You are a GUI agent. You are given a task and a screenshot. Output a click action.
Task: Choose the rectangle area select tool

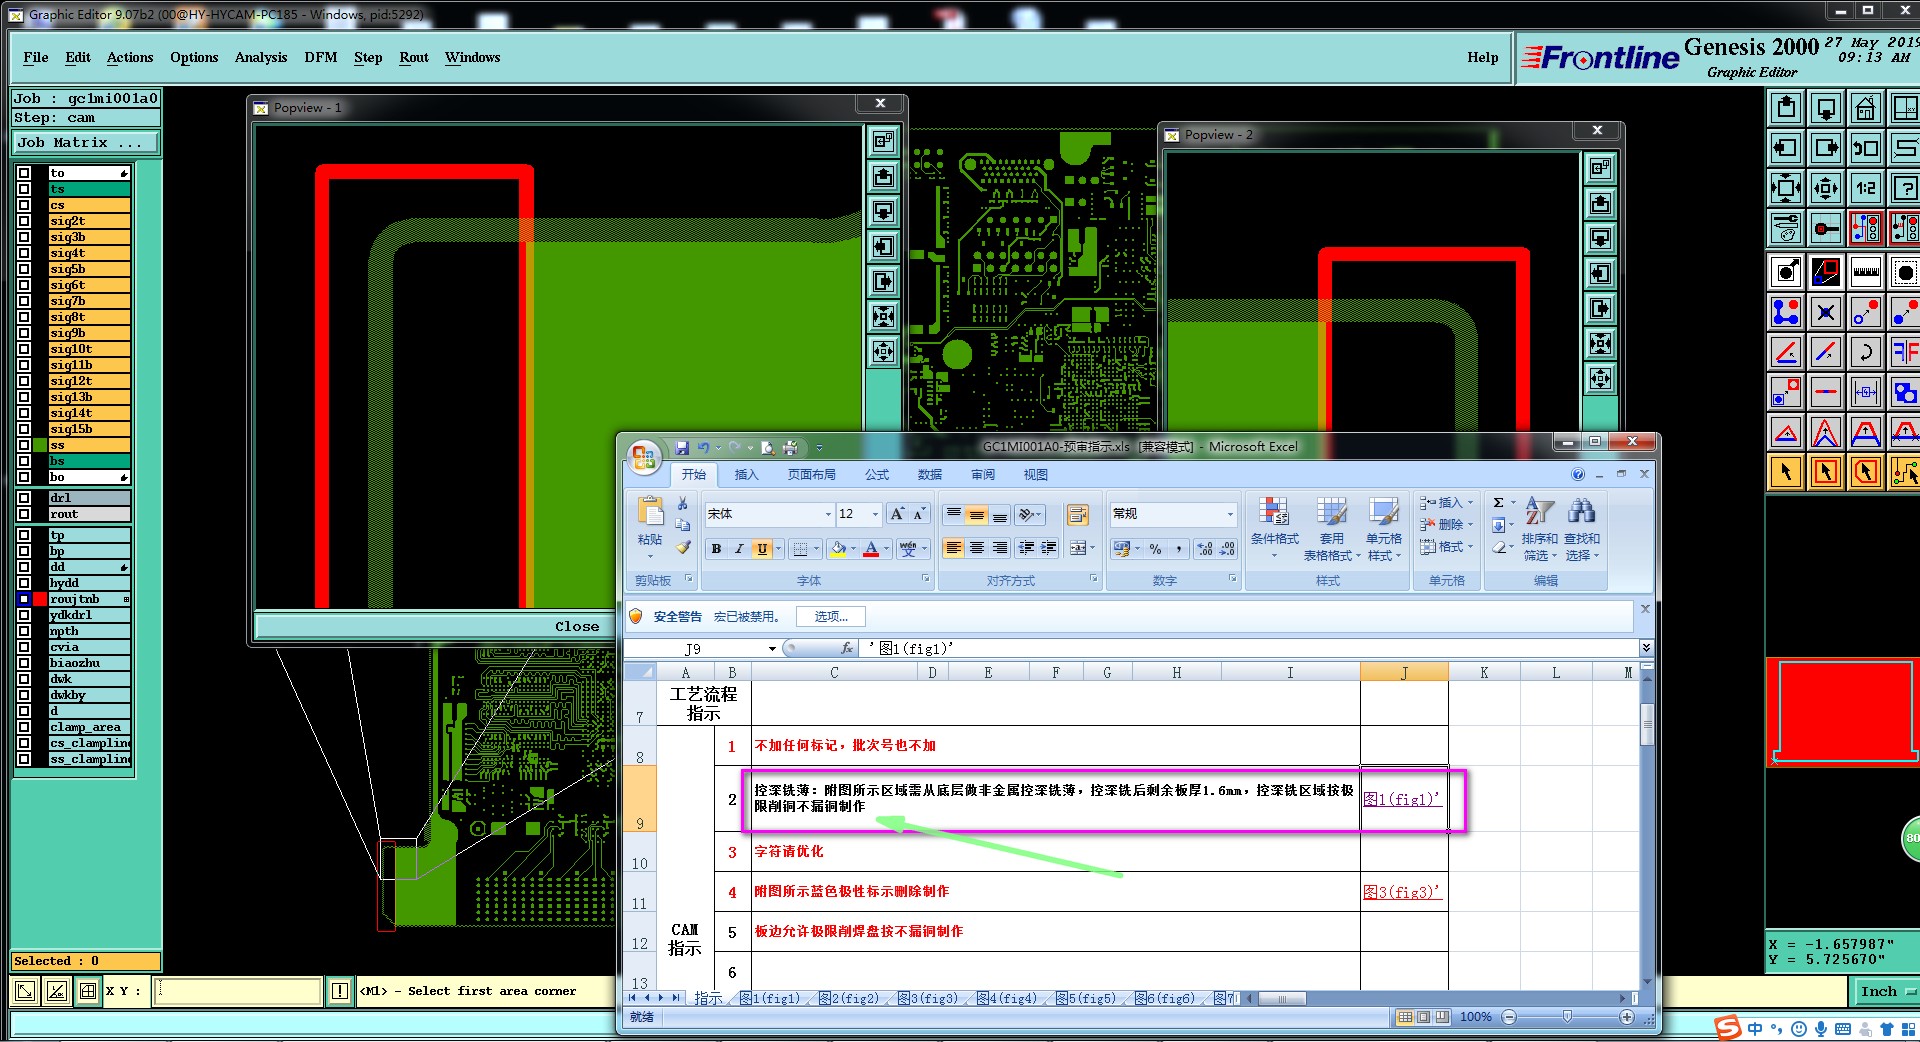1826,472
